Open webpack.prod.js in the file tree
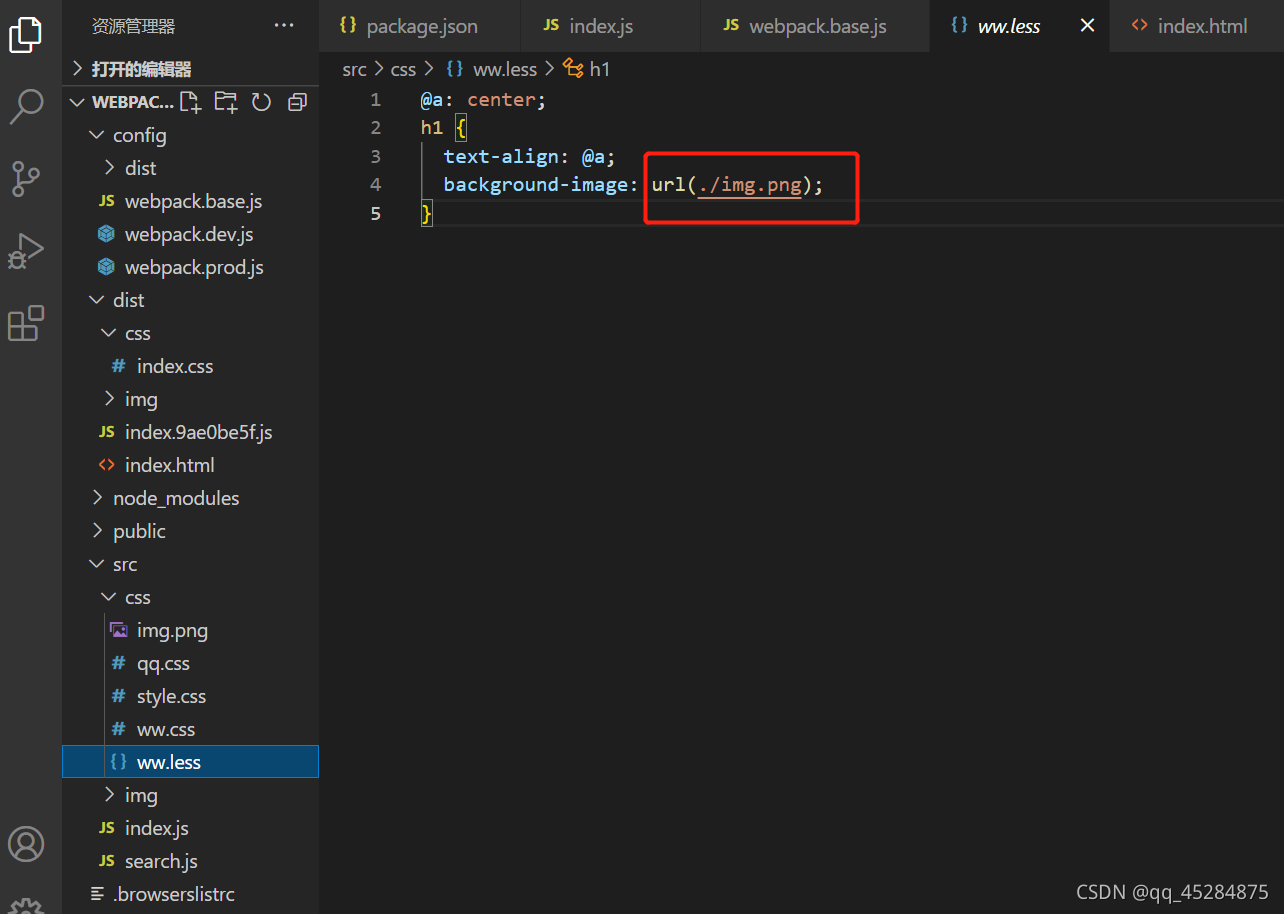 [190, 267]
